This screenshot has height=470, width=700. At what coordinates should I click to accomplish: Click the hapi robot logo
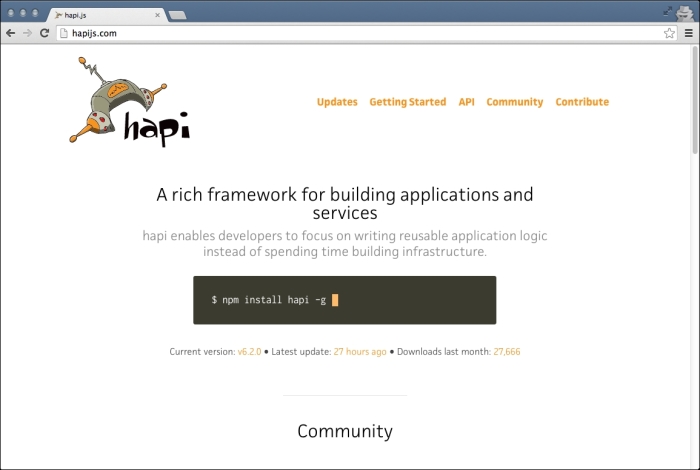[129, 102]
